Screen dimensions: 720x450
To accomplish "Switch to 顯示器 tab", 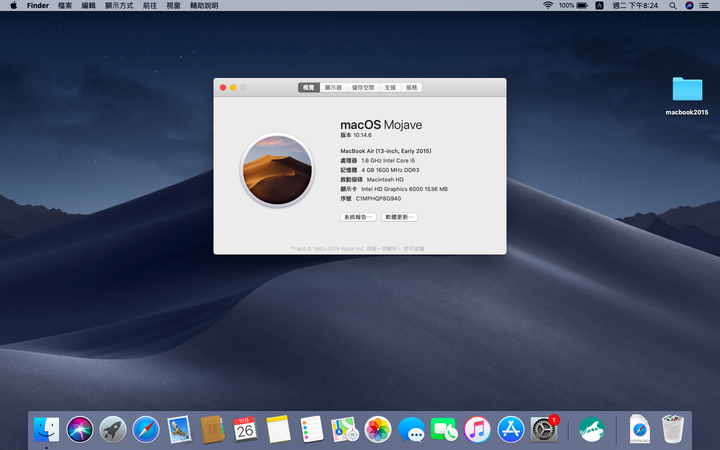I will tap(333, 87).
